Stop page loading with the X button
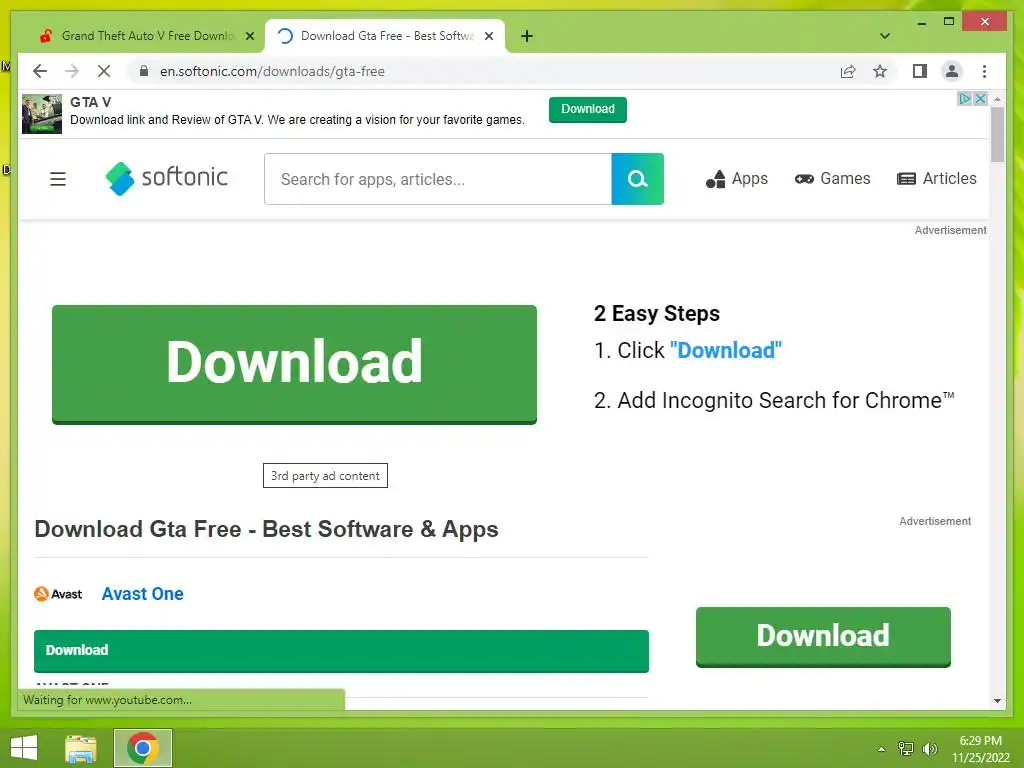Screen dimensions: 1024x768 pos(104,71)
